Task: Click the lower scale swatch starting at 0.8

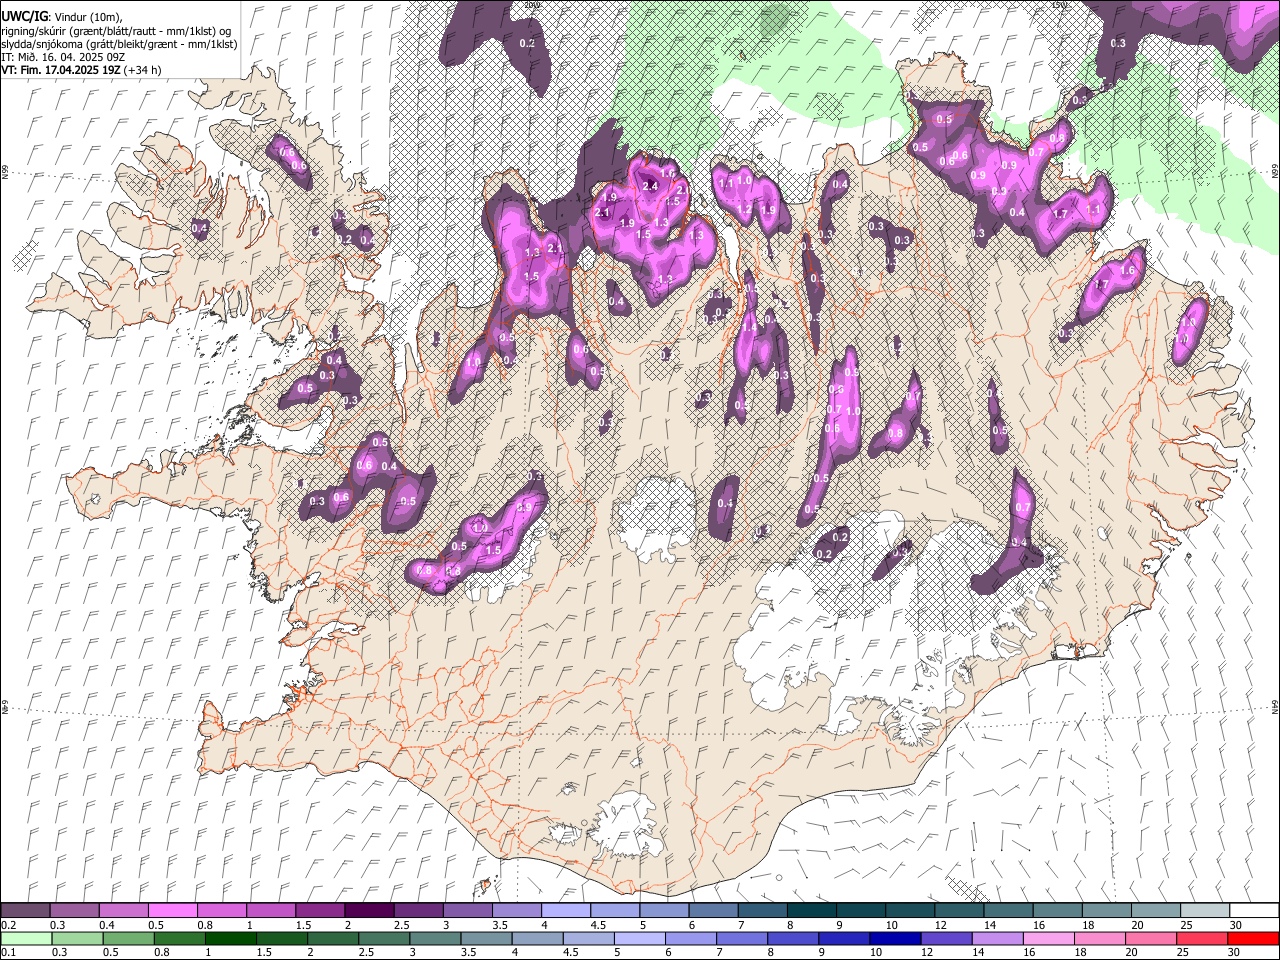Action: pyautogui.click(x=179, y=938)
